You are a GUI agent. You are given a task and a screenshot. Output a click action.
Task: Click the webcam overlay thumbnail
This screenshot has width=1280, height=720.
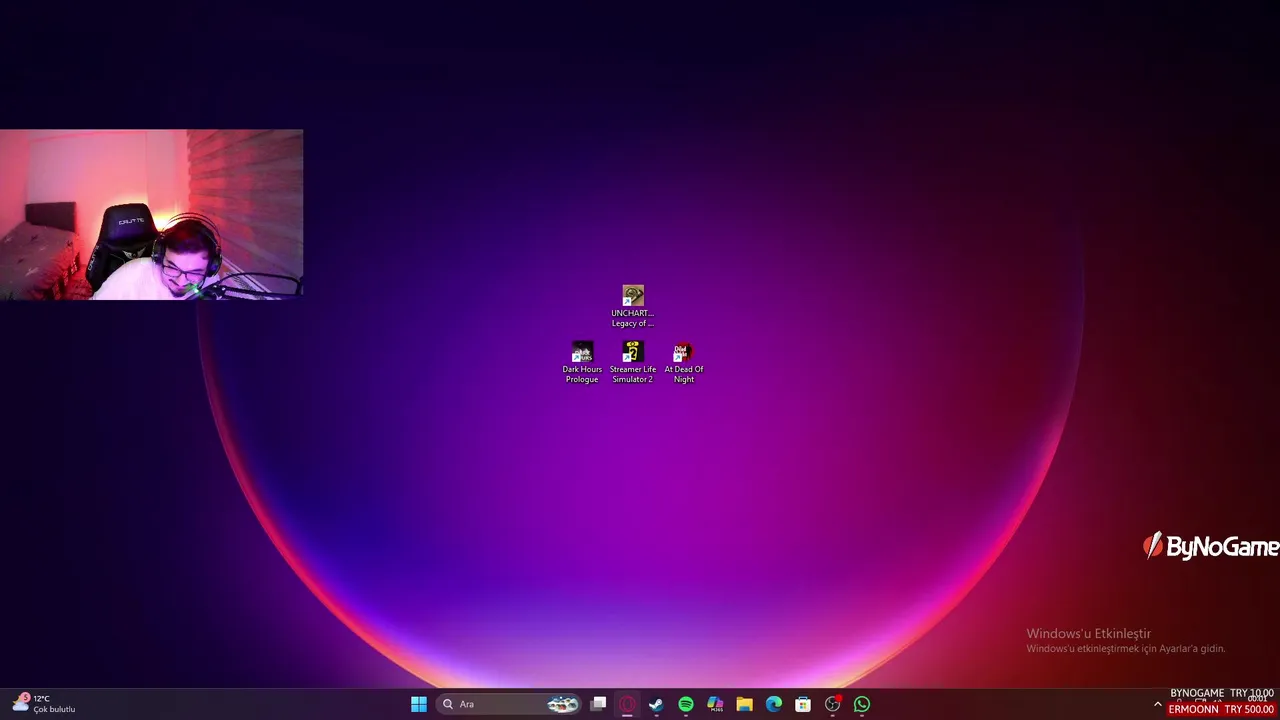pos(151,214)
